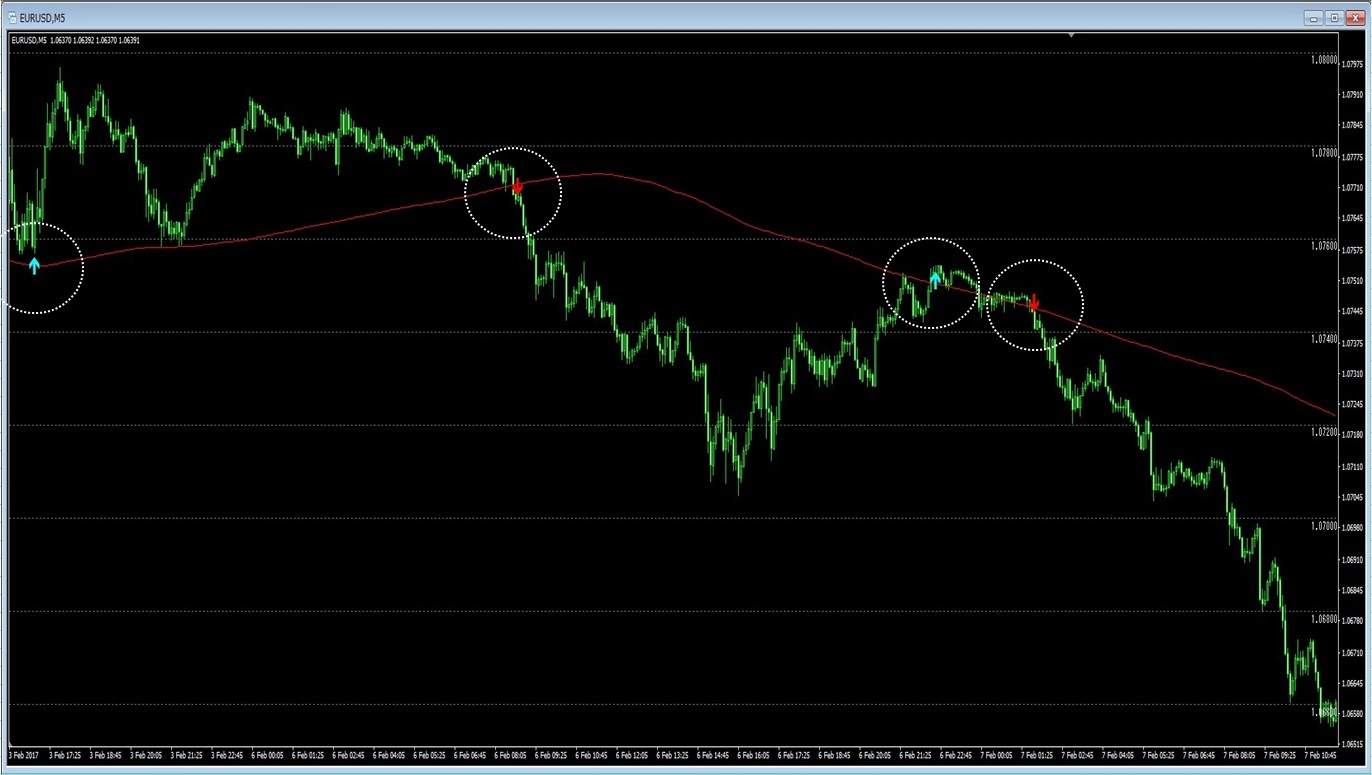
Task: Click 1.07375 on the price scale
Action: point(1354,343)
